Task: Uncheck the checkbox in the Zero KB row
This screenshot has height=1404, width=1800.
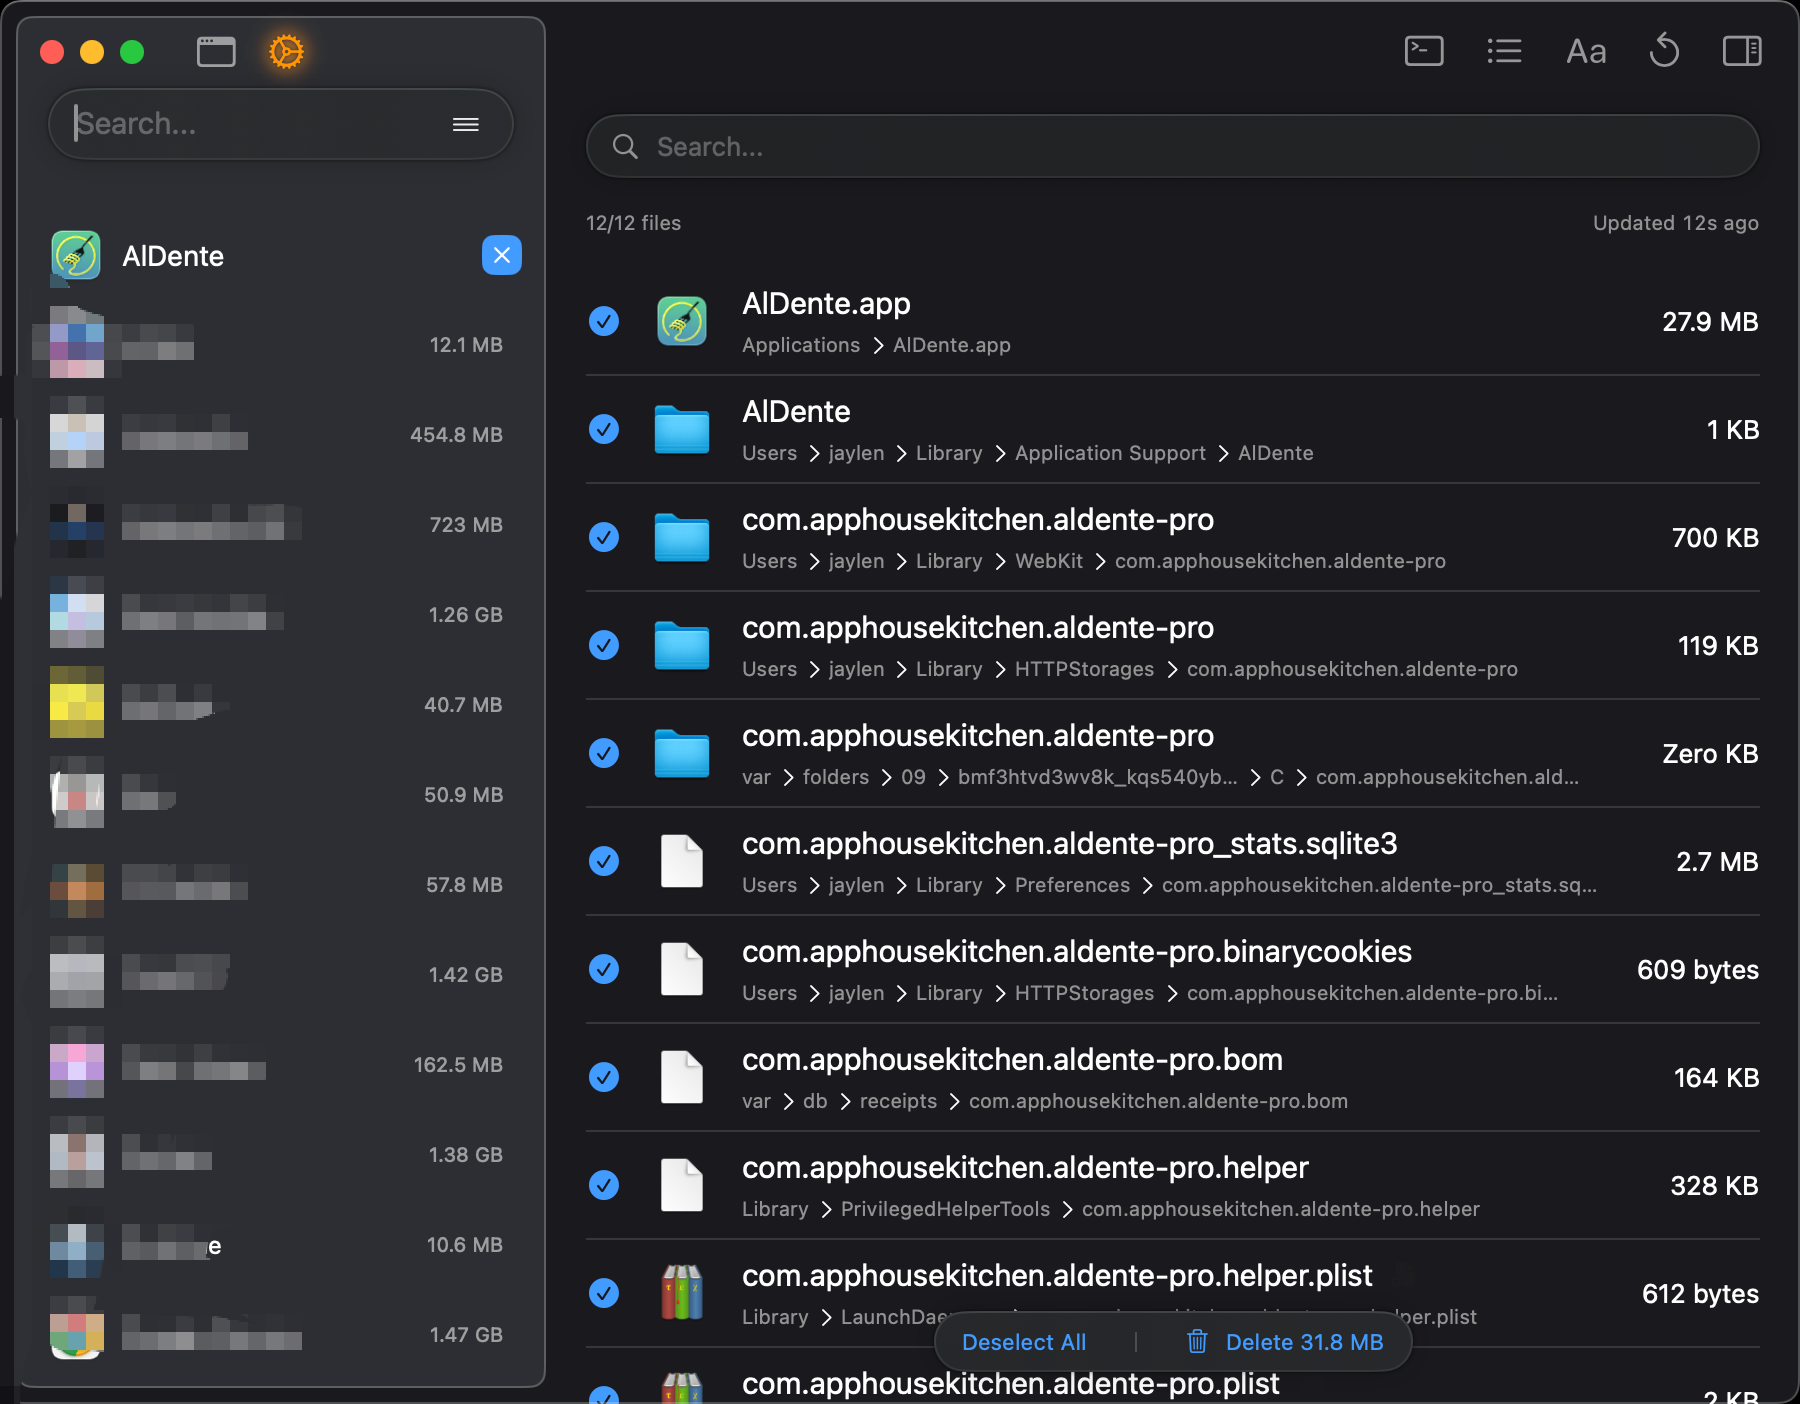Action: [604, 753]
